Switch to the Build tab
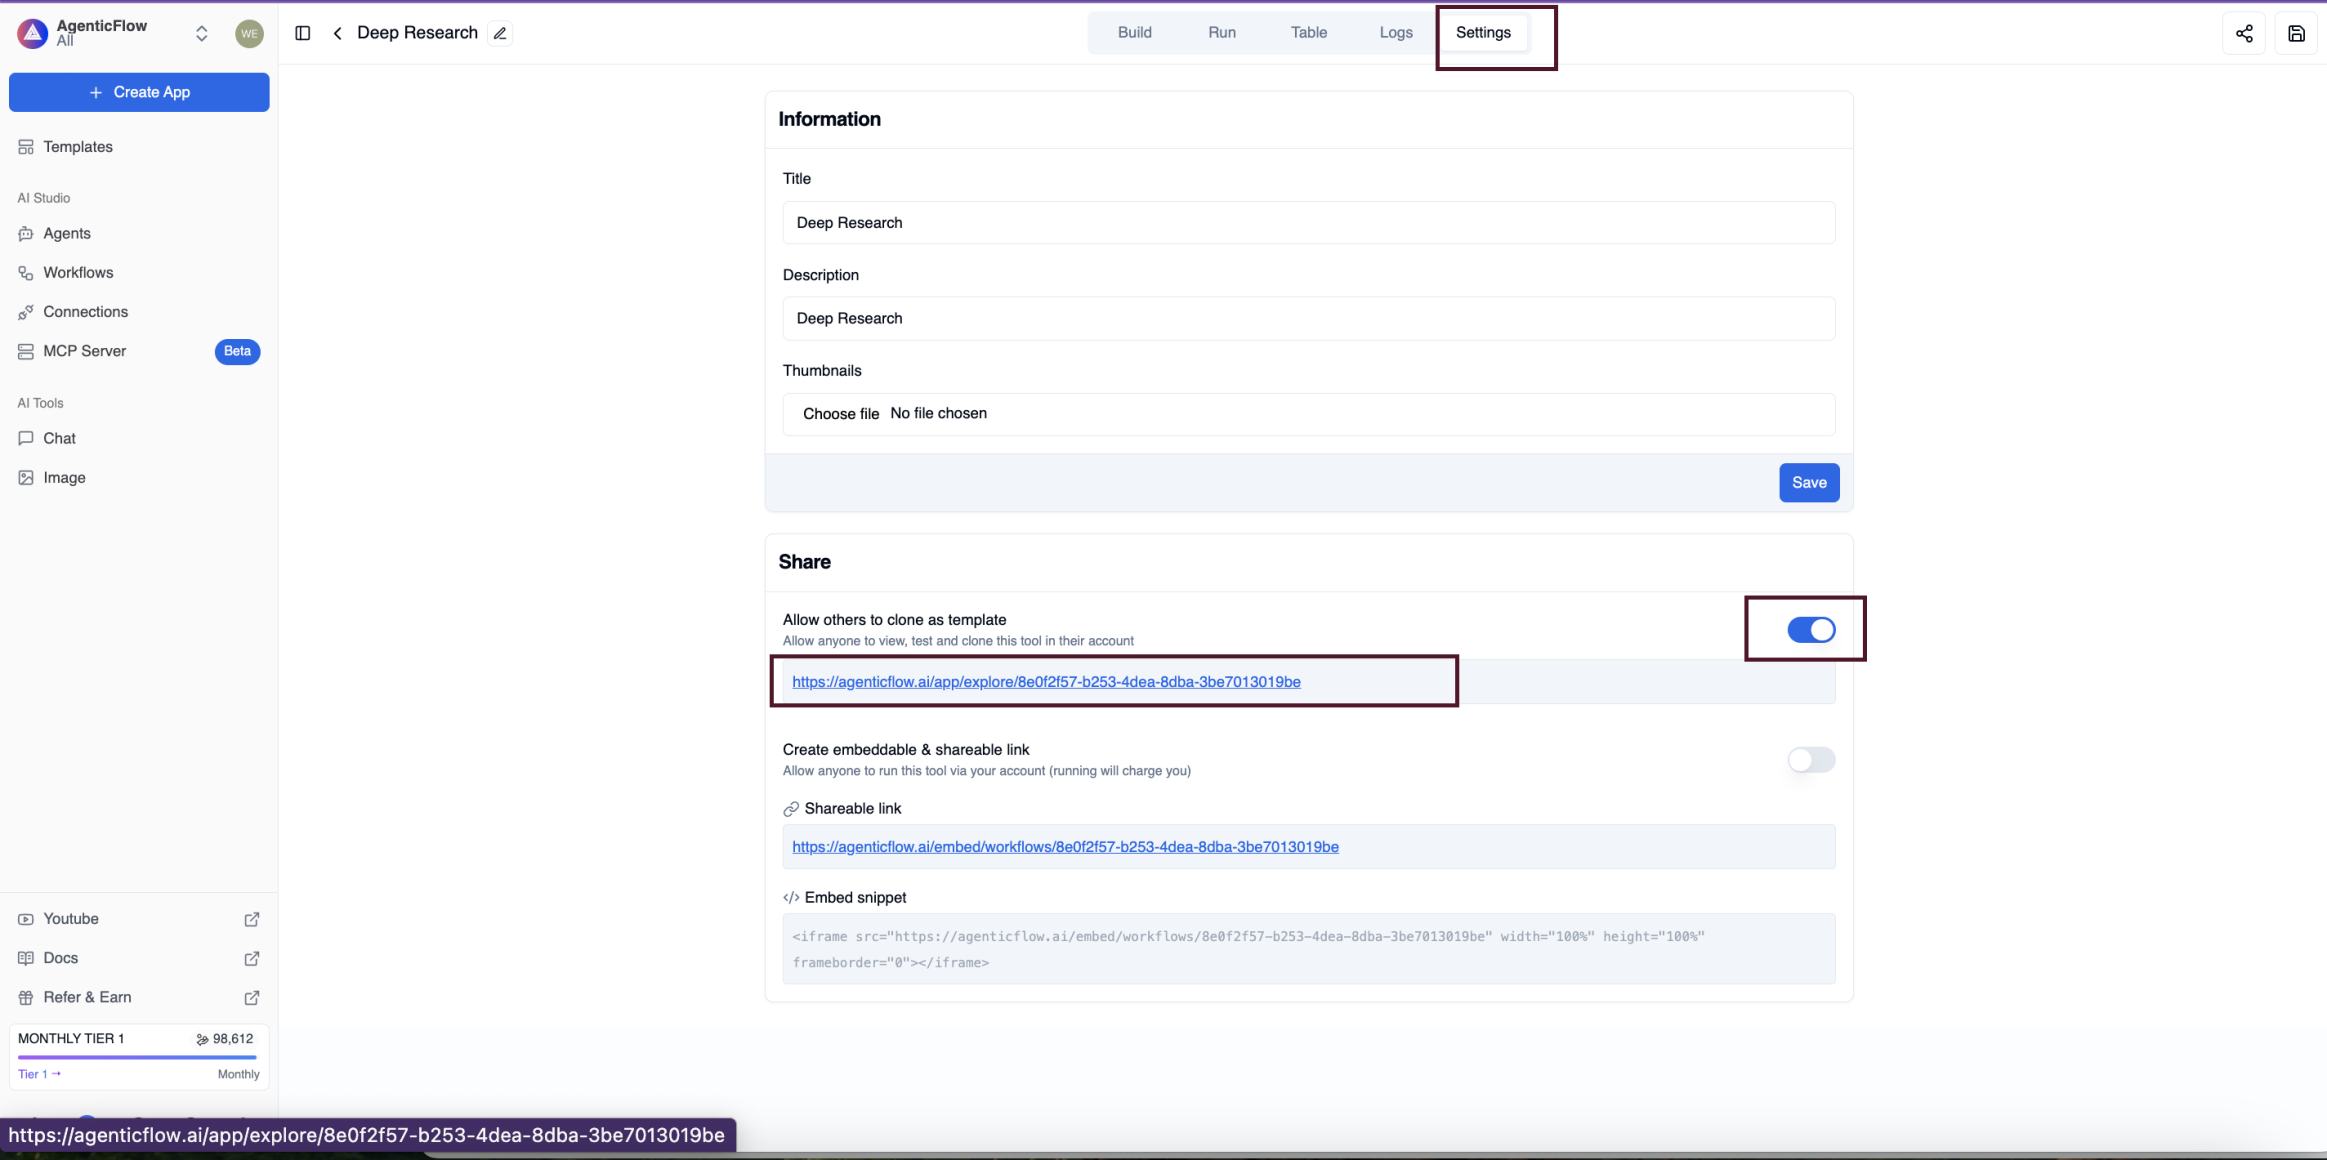Screen dimensions: 2327x1160 point(1134,33)
